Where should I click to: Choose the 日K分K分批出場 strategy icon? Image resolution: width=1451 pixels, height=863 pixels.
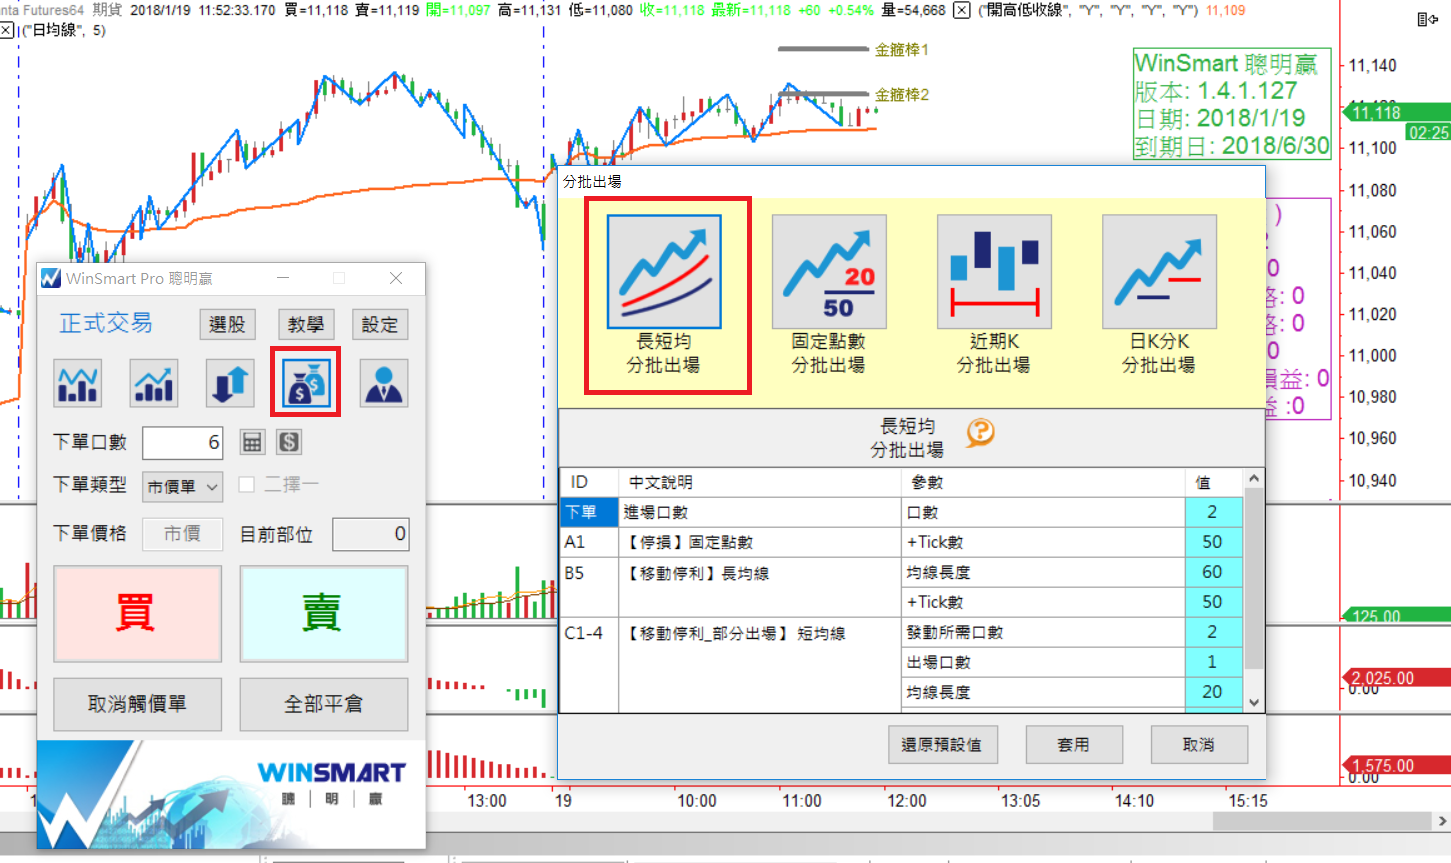[1159, 272]
